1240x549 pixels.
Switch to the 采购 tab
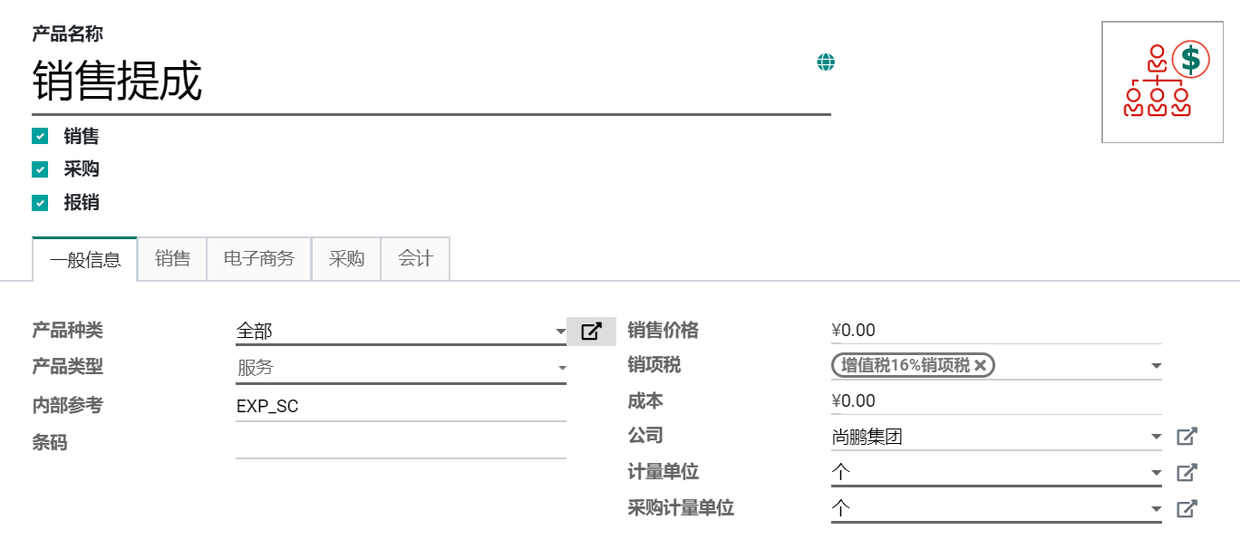point(346,259)
